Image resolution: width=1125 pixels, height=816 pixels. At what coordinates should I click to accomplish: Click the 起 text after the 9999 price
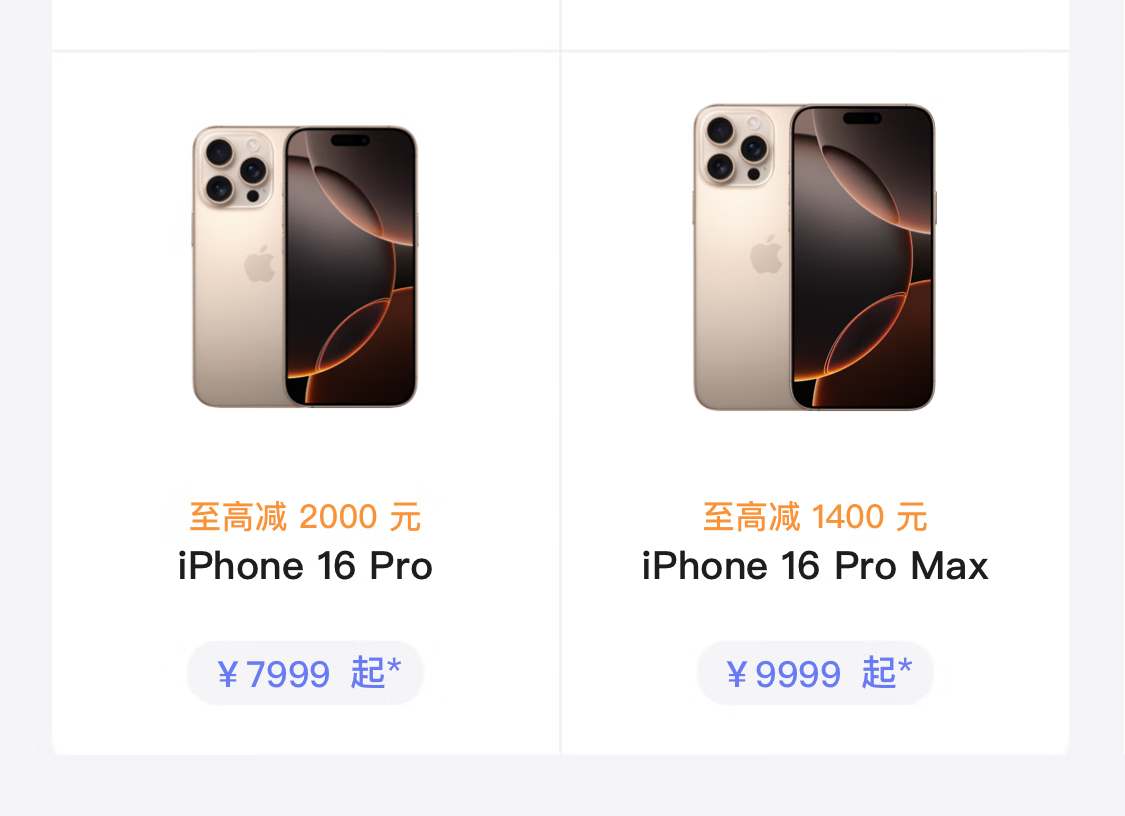(879, 673)
